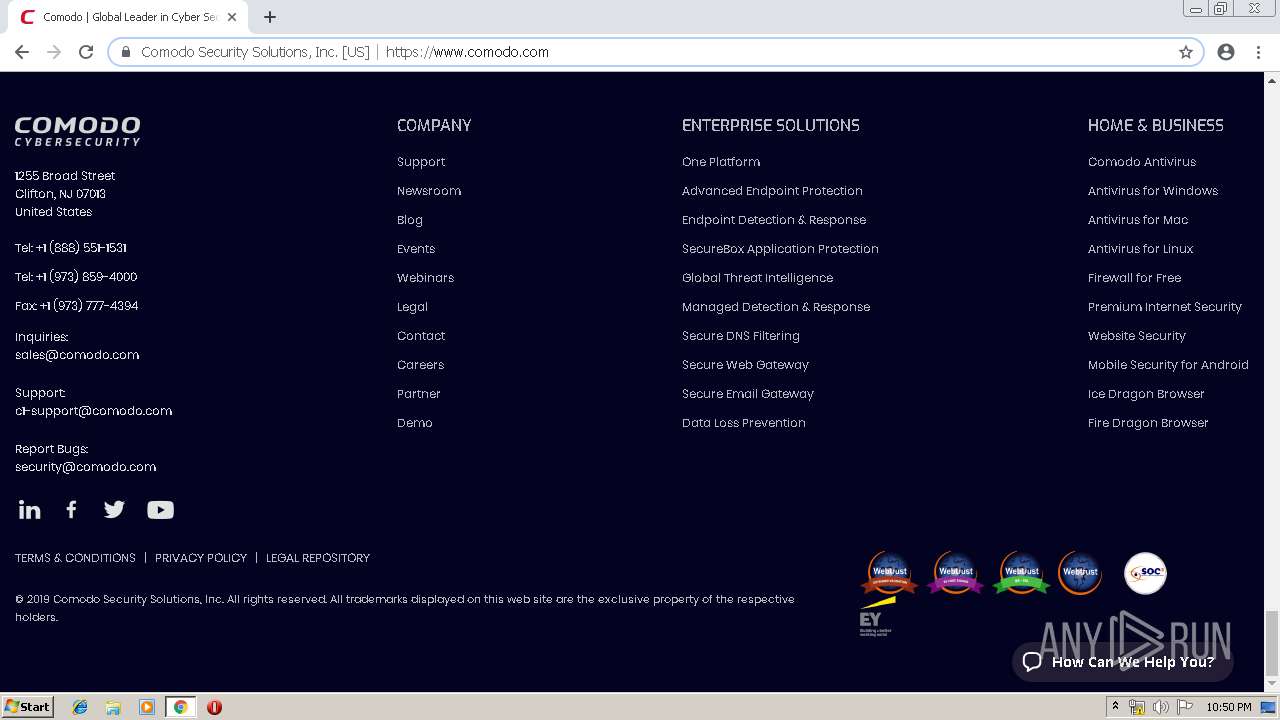This screenshot has width=1280, height=720.
Task: Click the EY logo badge
Action: [x=876, y=618]
